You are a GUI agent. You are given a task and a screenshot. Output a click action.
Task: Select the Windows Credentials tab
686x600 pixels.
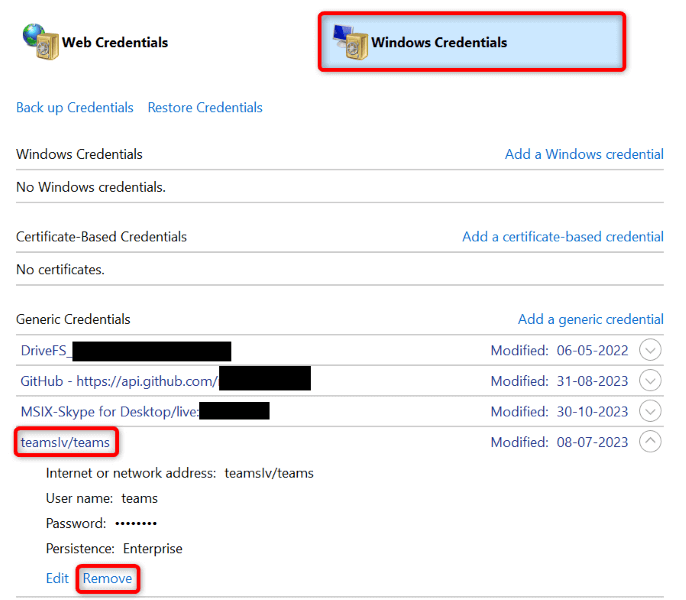coord(439,42)
